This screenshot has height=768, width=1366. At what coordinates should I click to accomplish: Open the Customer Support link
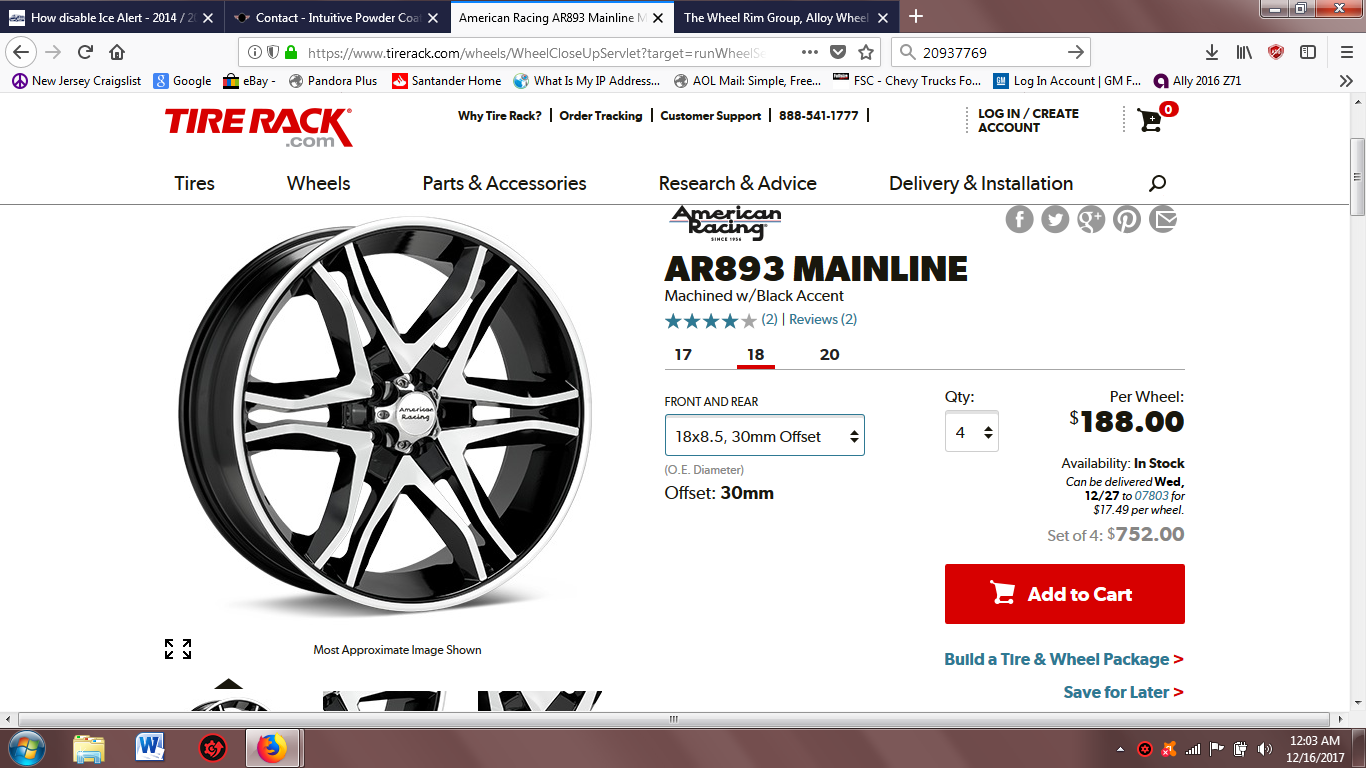710,116
